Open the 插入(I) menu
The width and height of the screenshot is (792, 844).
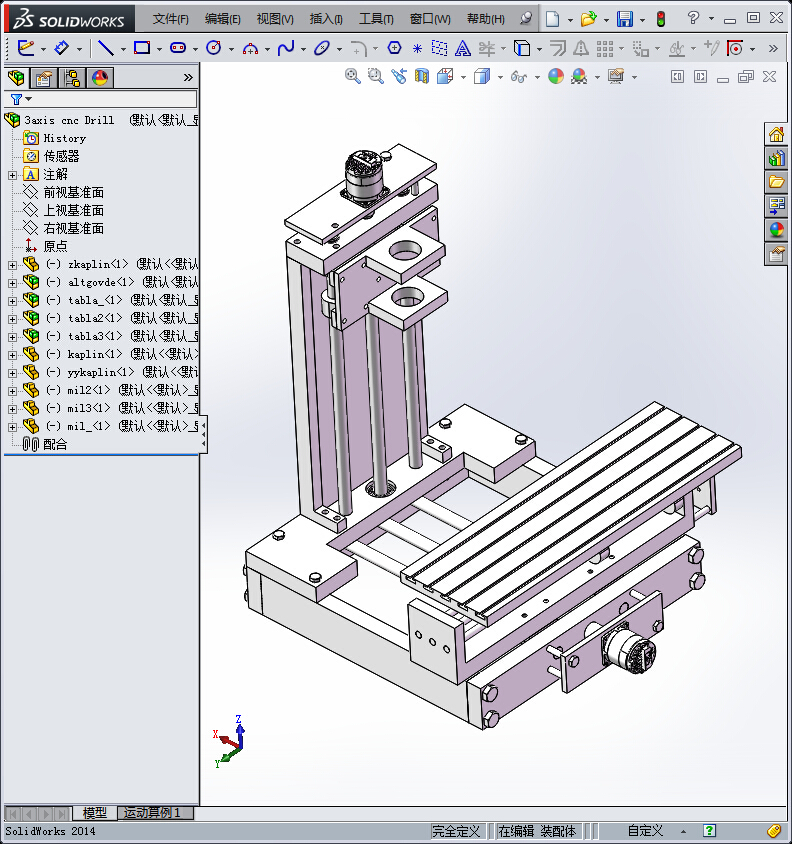[x=326, y=19]
